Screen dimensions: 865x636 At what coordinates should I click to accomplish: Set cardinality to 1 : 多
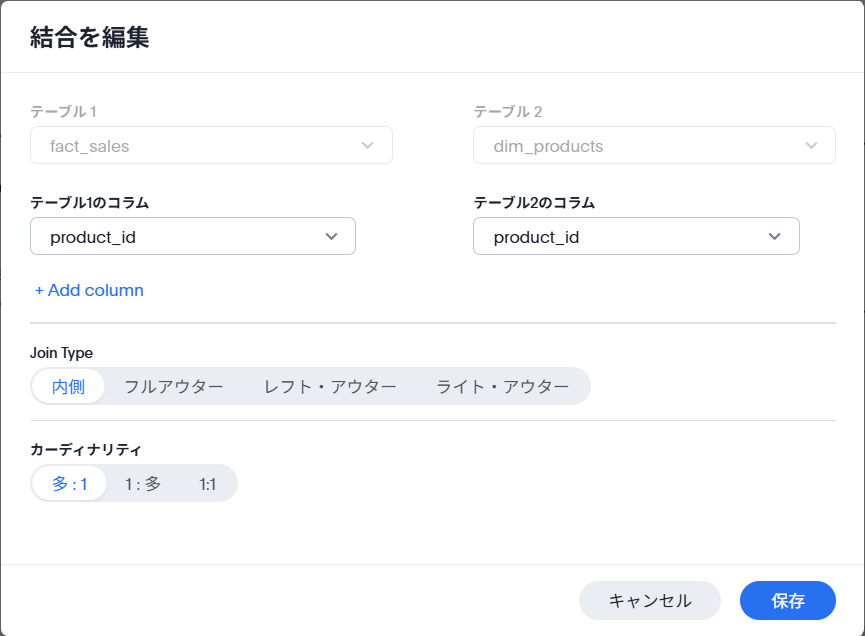pos(143,484)
